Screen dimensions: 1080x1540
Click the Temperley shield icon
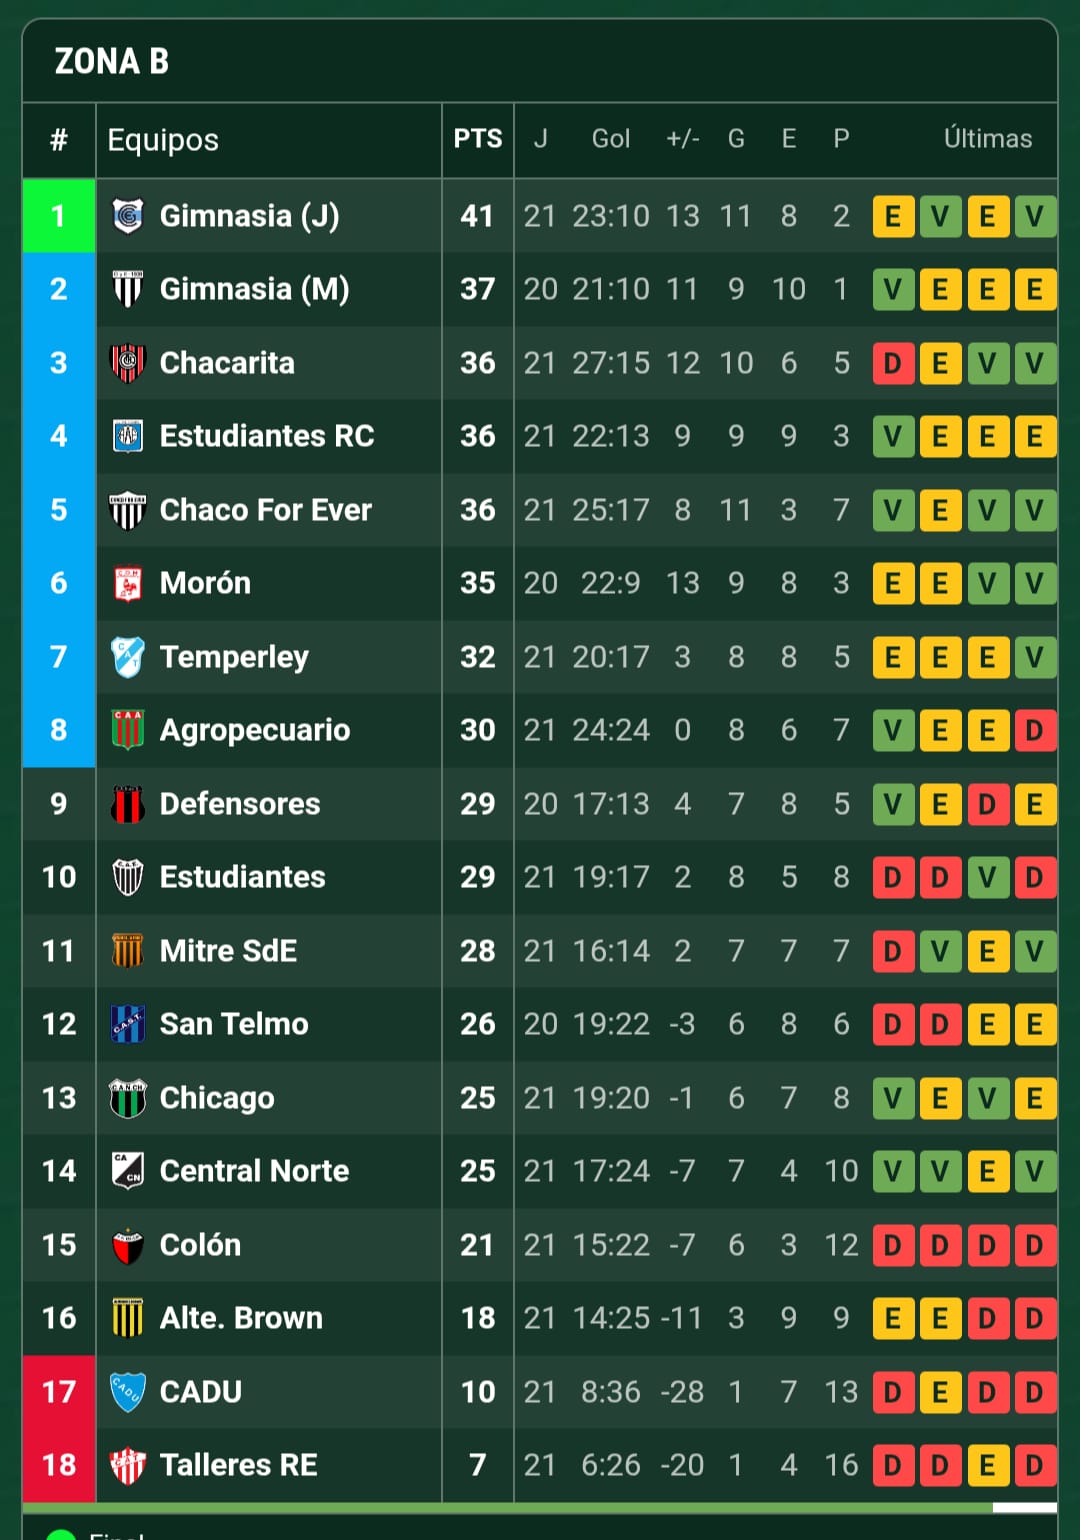[128, 657]
